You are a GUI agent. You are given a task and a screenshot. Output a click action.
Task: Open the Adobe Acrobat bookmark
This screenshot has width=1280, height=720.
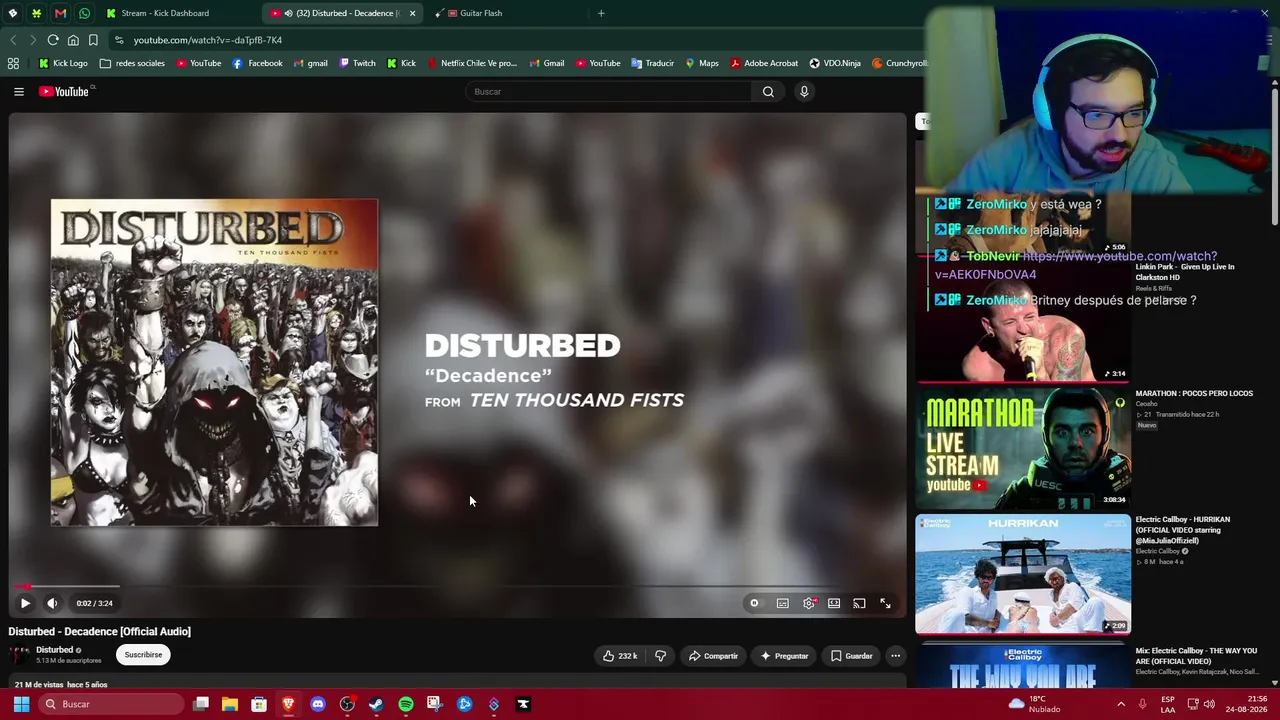[764, 63]
